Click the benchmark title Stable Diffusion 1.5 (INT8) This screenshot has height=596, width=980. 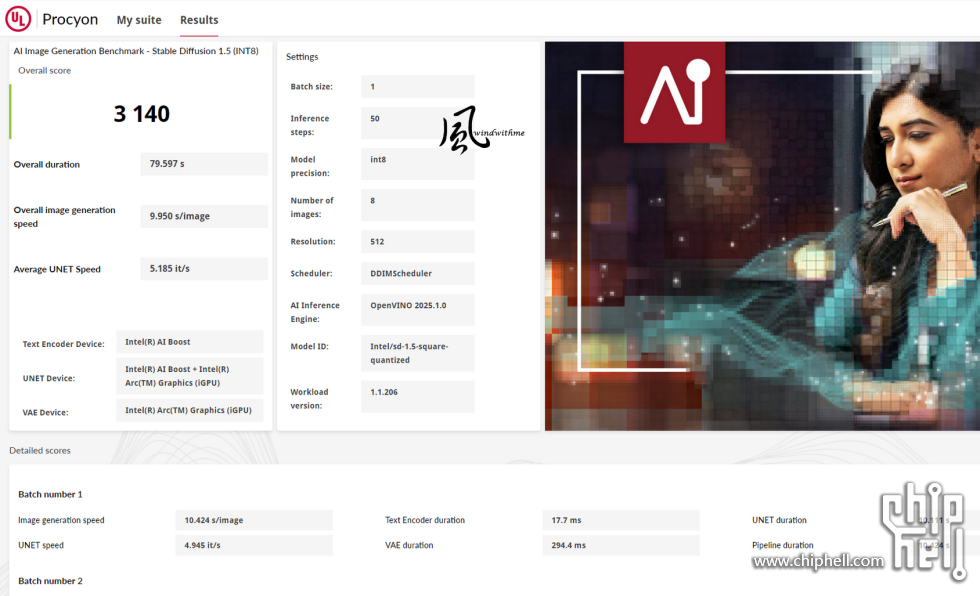(136, 51)
